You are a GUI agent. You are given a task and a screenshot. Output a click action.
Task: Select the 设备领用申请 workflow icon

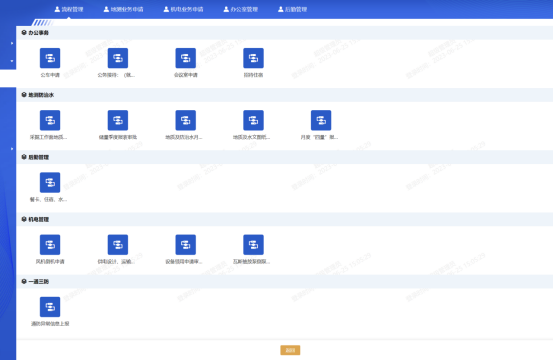click(x=186, y=245)
